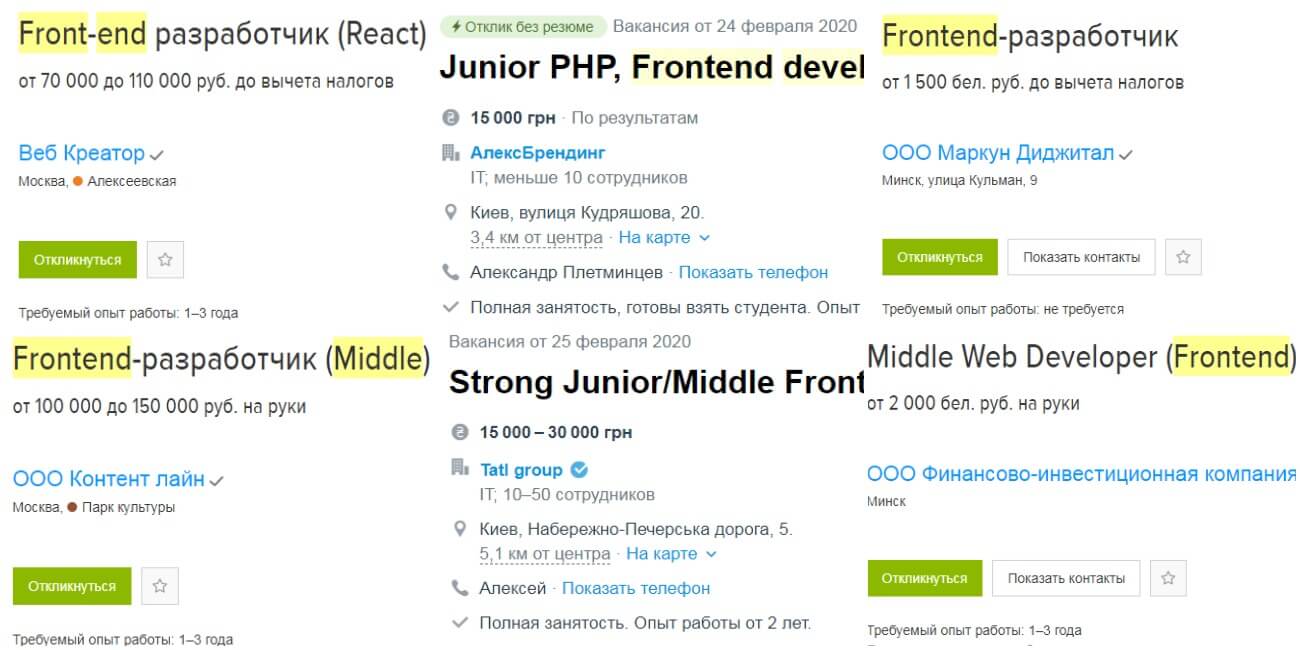Click the location pin near Кудряшова address
The image size is (1300, 650).
pos(451,212)
